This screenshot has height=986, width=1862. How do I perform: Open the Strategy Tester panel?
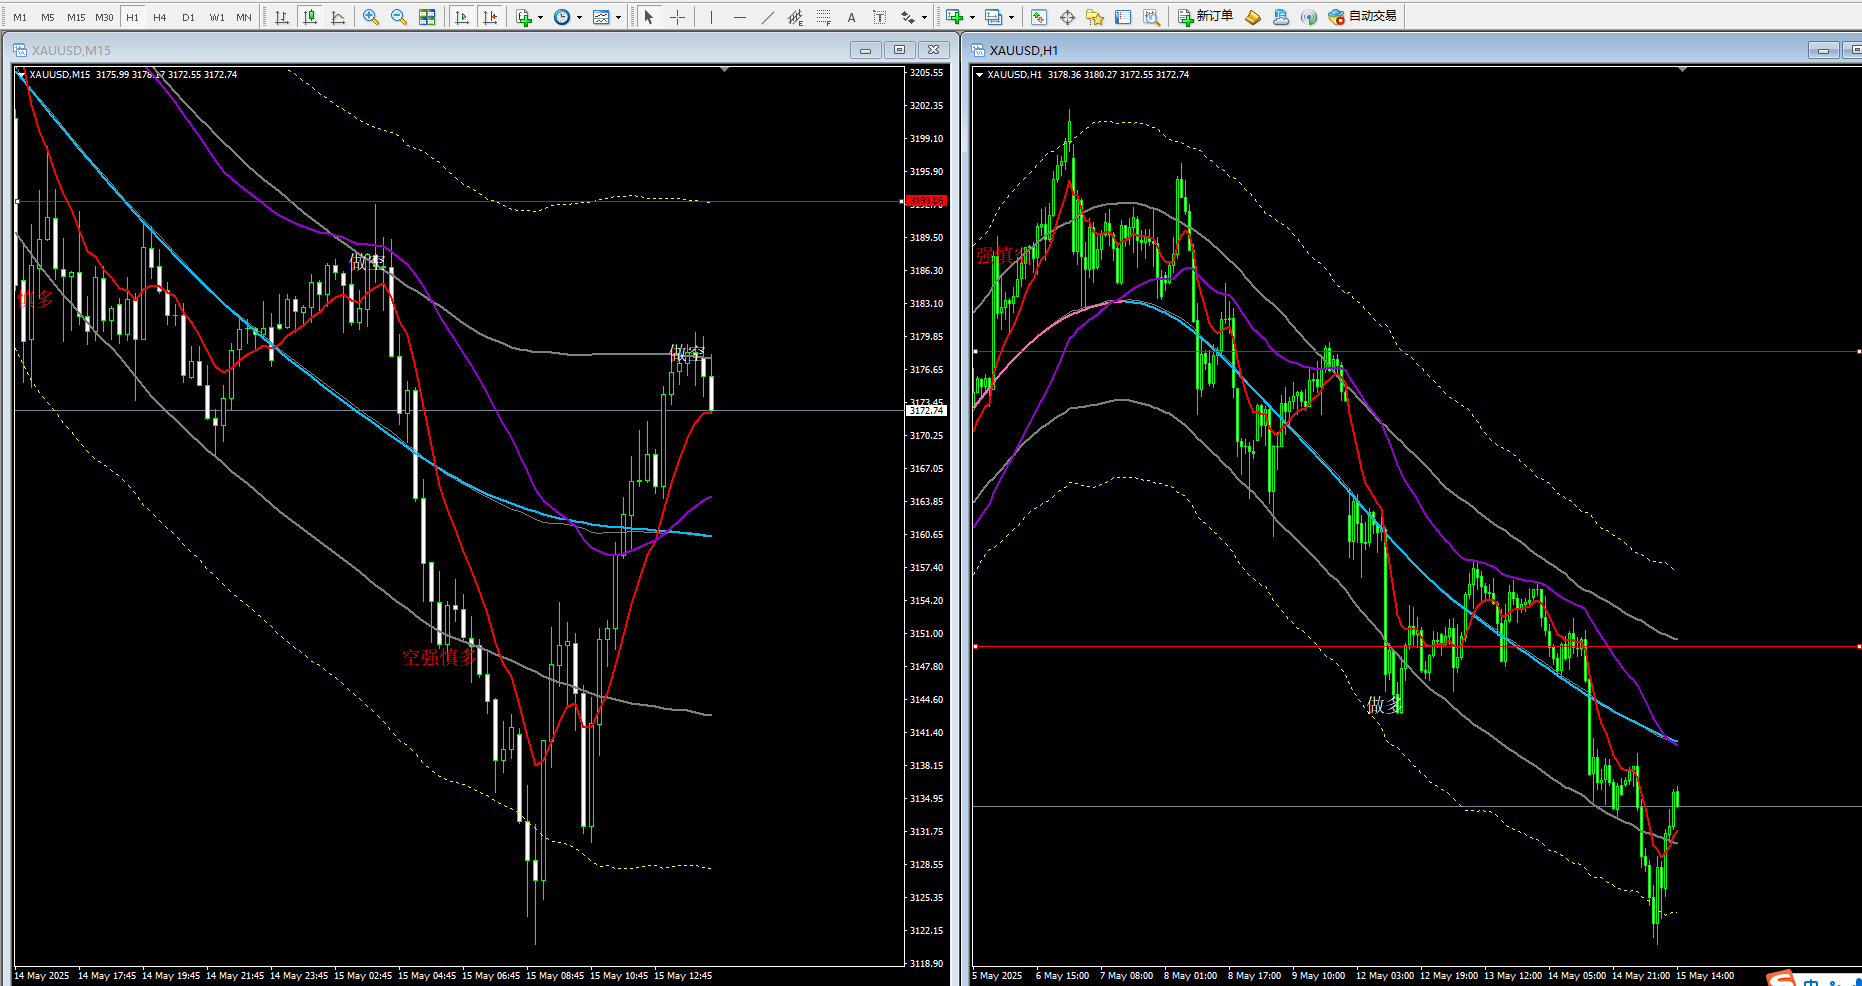(1151, 17)
